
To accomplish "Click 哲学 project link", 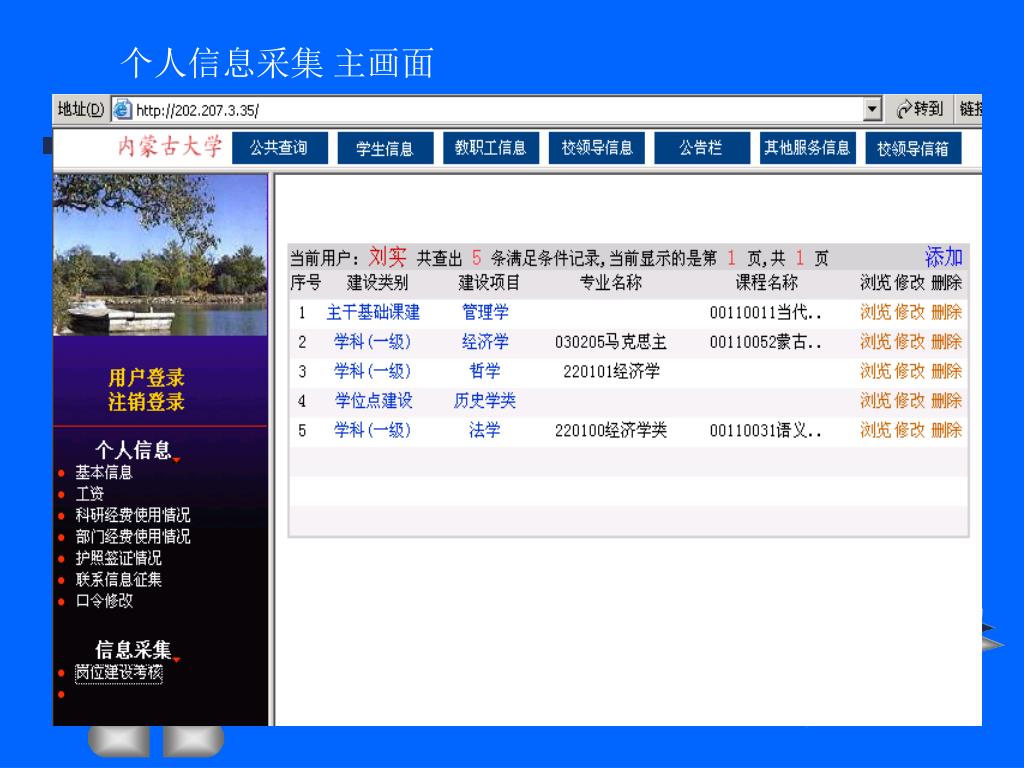I will point(485,371).
